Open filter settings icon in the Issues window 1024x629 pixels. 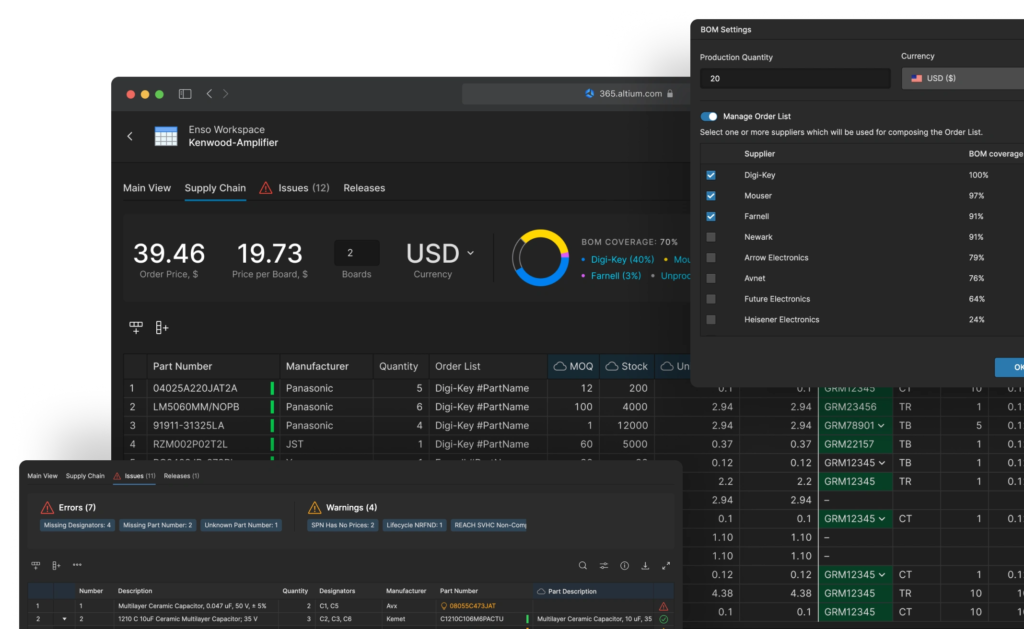(x=603, y=566)
